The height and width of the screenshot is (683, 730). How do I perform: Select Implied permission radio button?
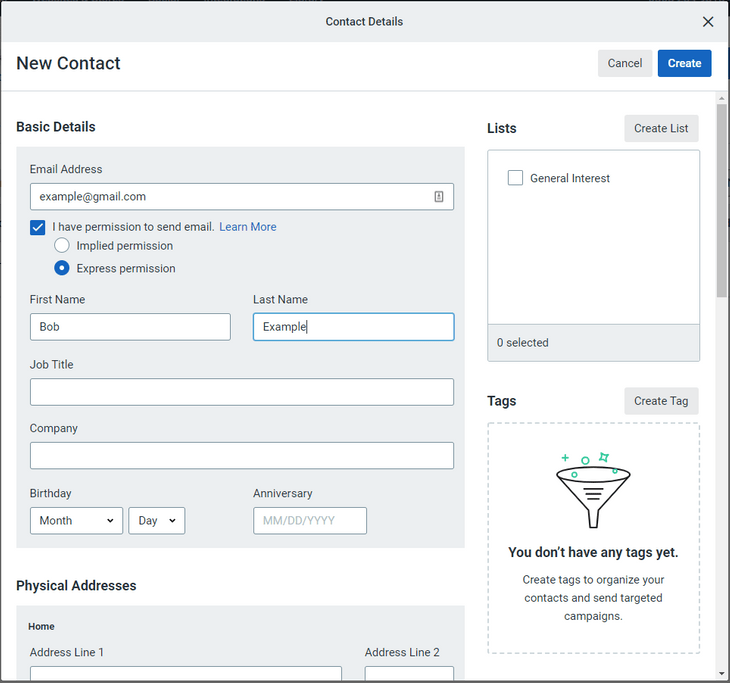[x=61, y=245]
